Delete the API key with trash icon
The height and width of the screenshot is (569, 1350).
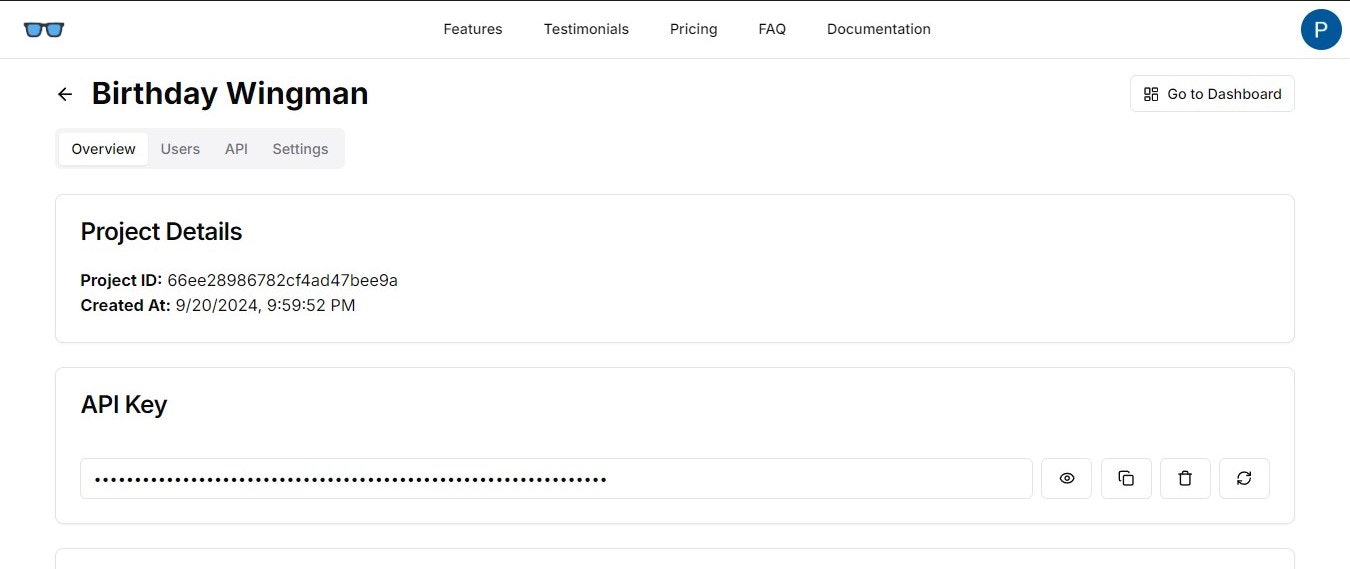(x=1185, y=478)
